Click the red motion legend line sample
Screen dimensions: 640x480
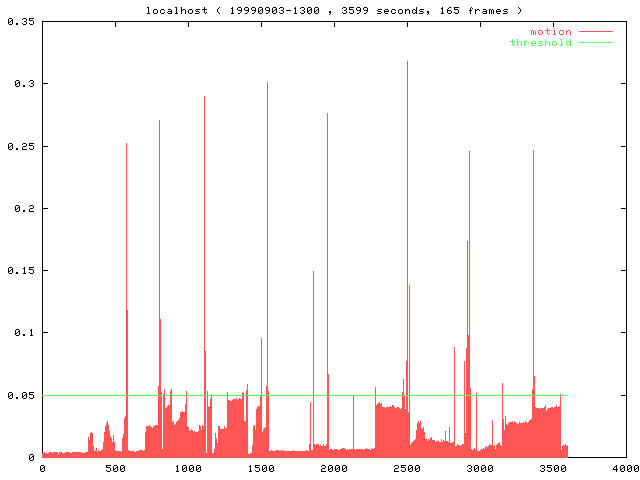596,32
